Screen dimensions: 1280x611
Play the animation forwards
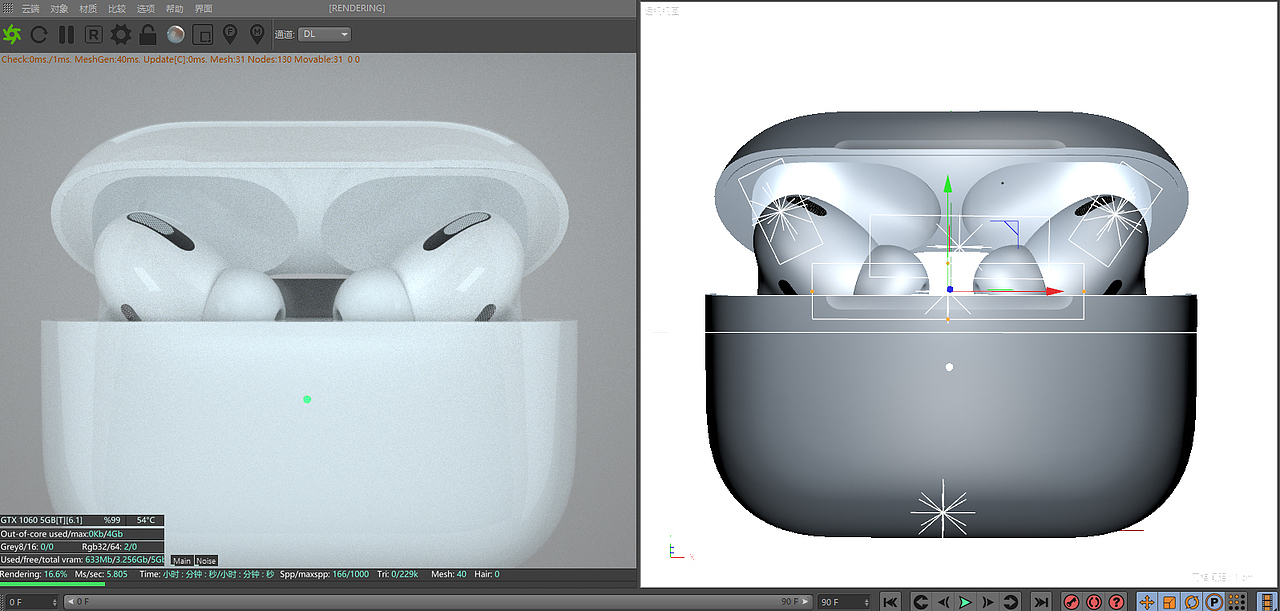click(965, 602)
